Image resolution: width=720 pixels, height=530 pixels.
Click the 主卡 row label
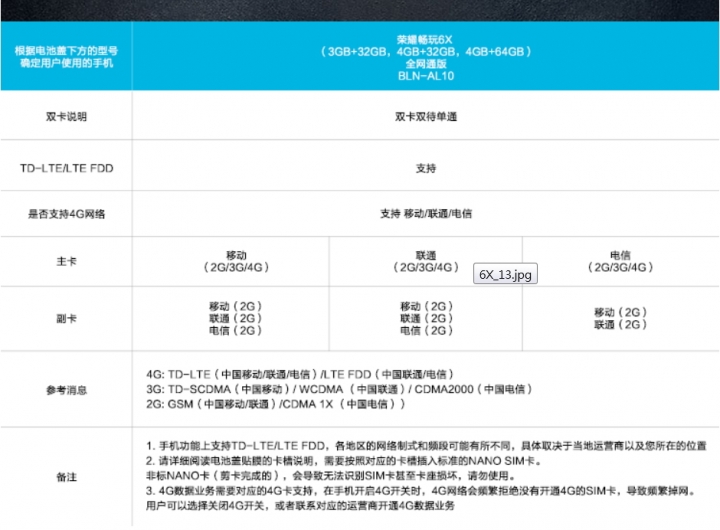point(67,261)
